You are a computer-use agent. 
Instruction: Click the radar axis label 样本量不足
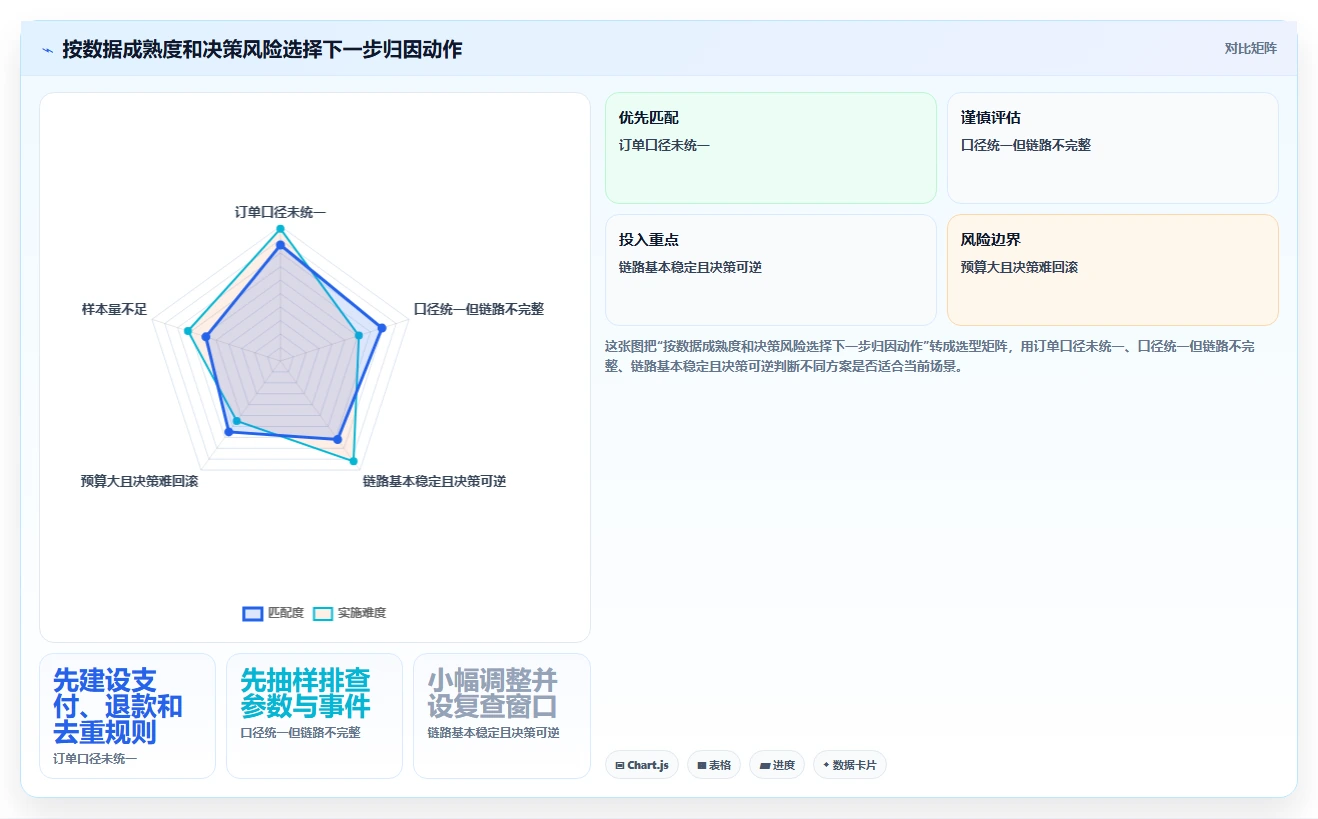[x=114, y=309]
